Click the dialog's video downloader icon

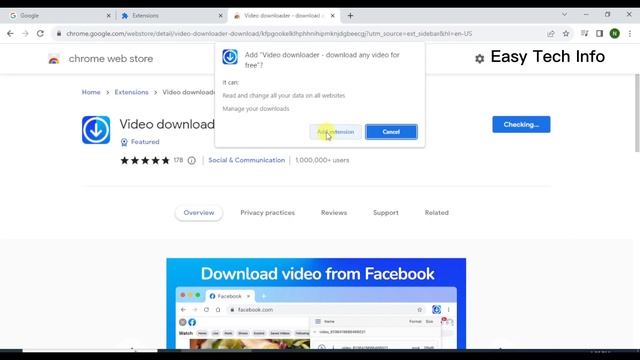pyautogui.click(x=230, y=57)
